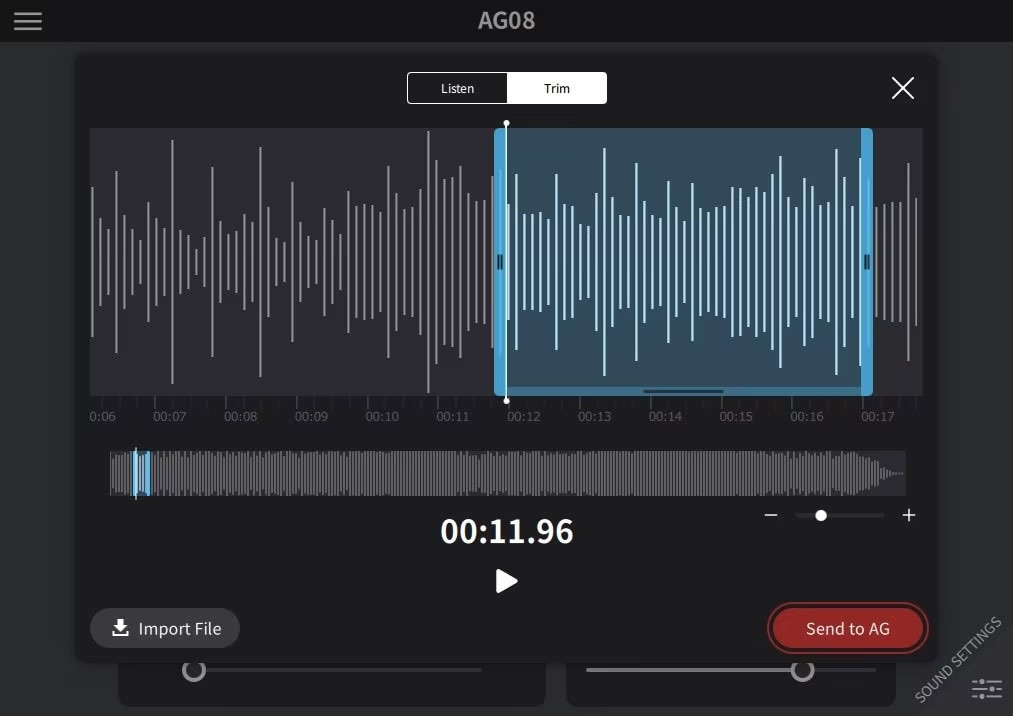Close the trim dialog
Screen dimensions: 1013x716
coord(902,88)
